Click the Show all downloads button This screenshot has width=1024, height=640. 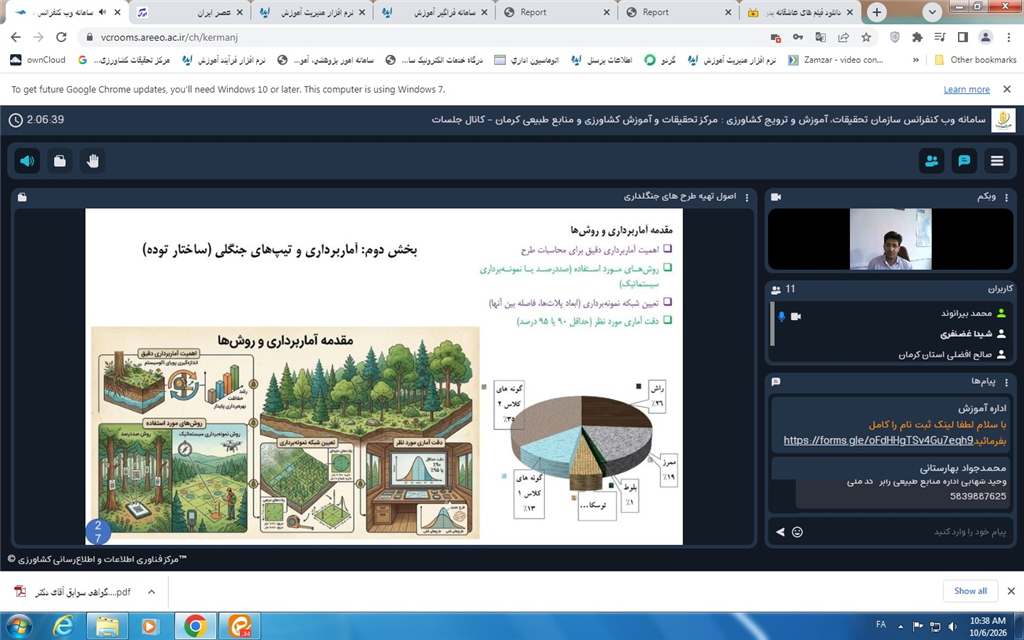[x=970, y=591]
